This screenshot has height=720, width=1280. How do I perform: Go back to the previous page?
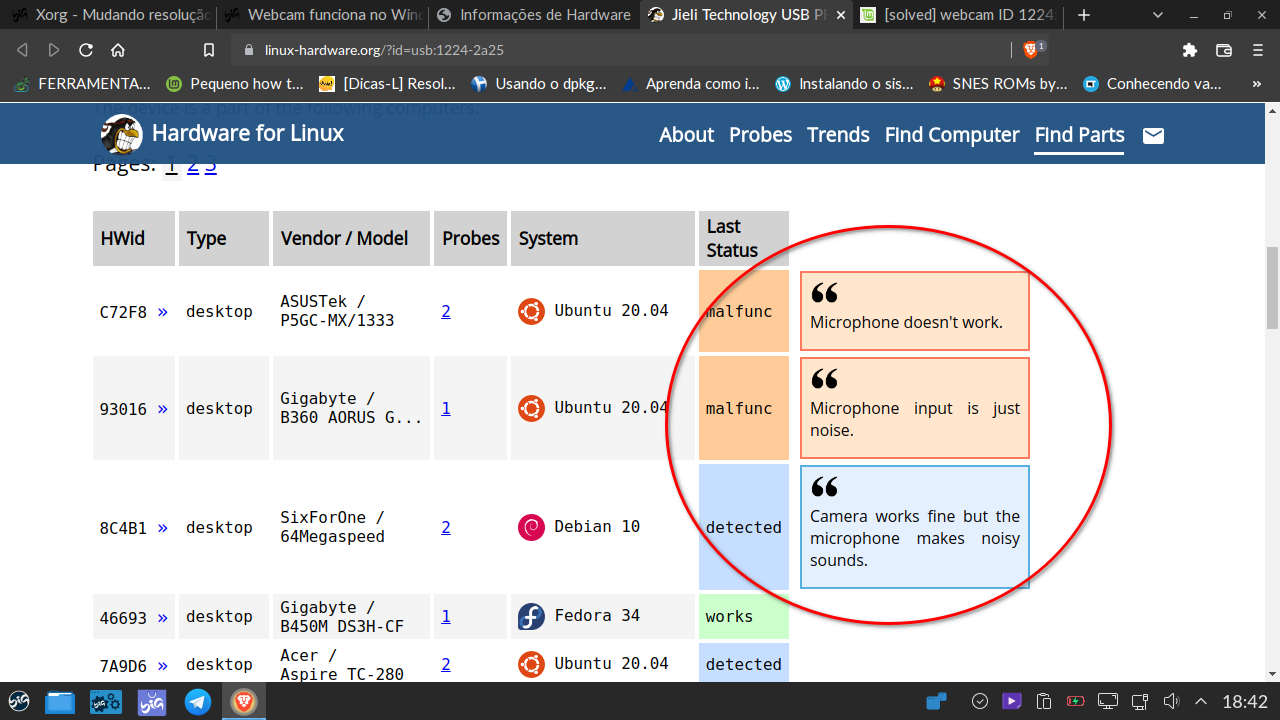point(22,50)
